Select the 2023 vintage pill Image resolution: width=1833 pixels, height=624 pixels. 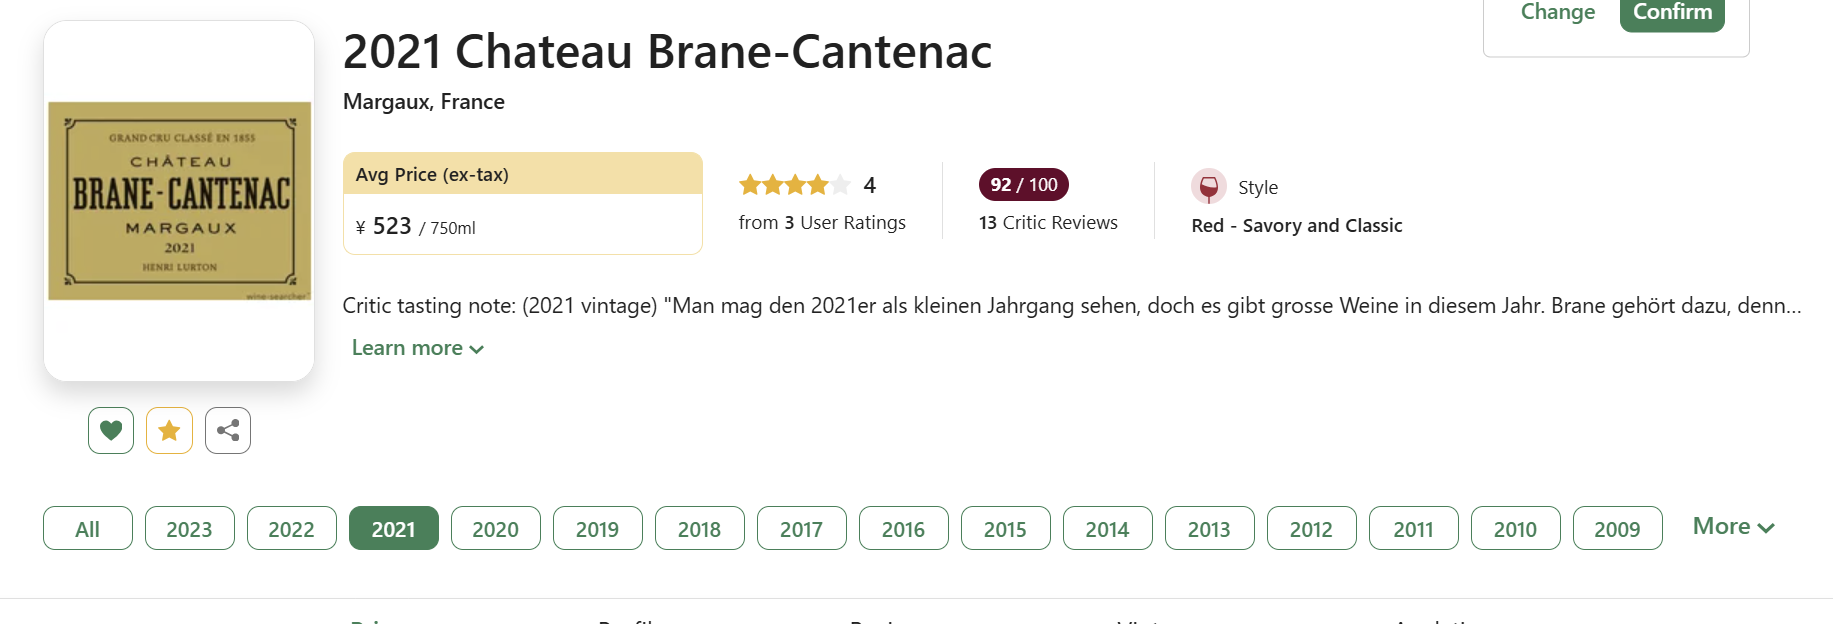point(189,529)
